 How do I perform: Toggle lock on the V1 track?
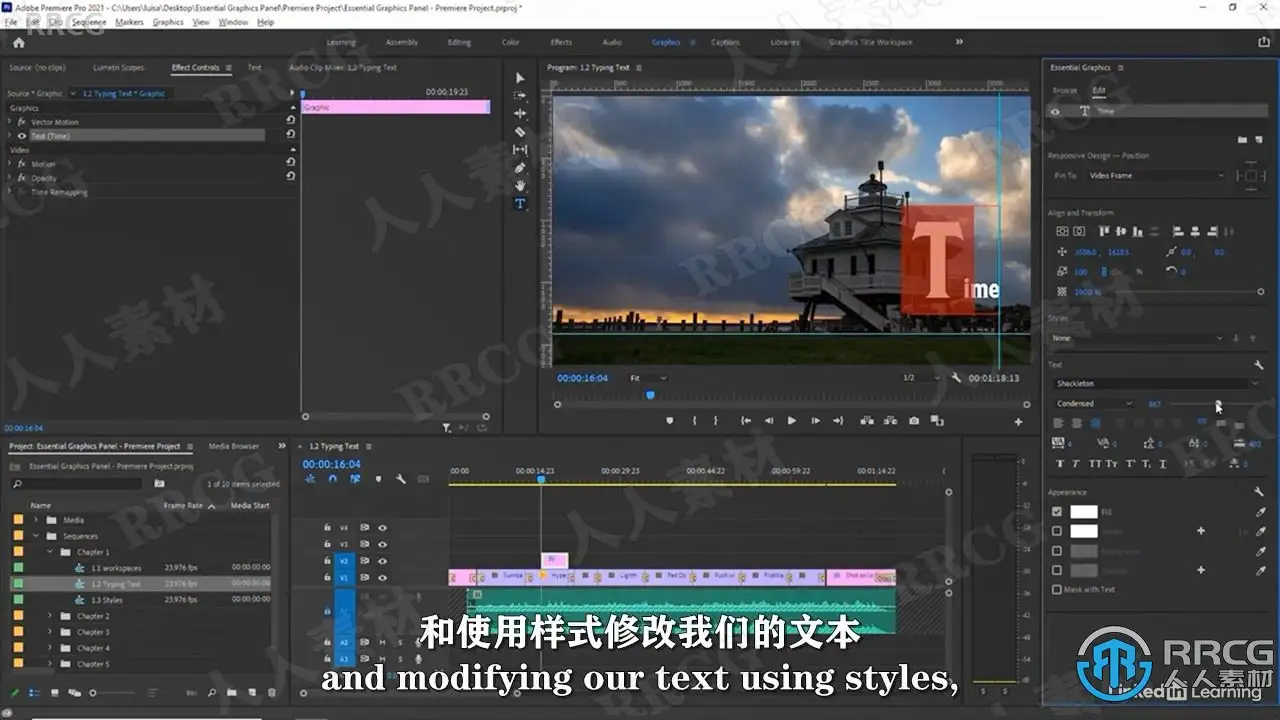(x=327, y=578)
